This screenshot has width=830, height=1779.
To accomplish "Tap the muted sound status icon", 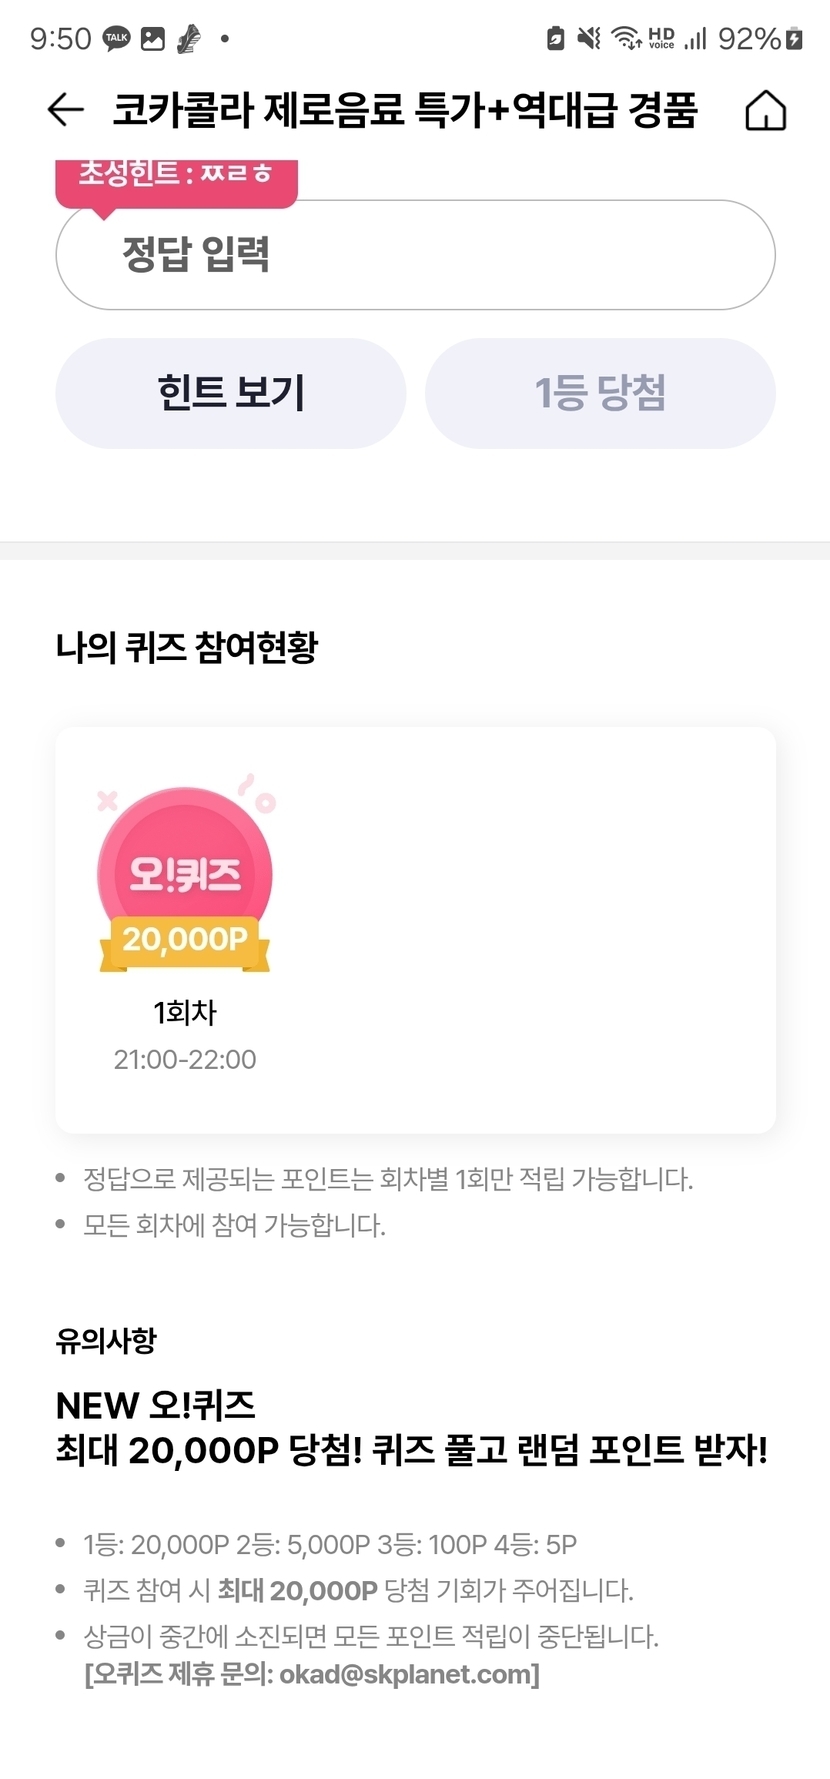I will point(589,39).
